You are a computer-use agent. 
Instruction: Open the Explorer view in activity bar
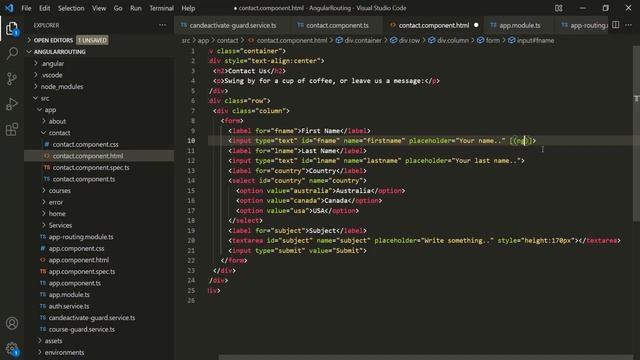[x=12, y=29]
